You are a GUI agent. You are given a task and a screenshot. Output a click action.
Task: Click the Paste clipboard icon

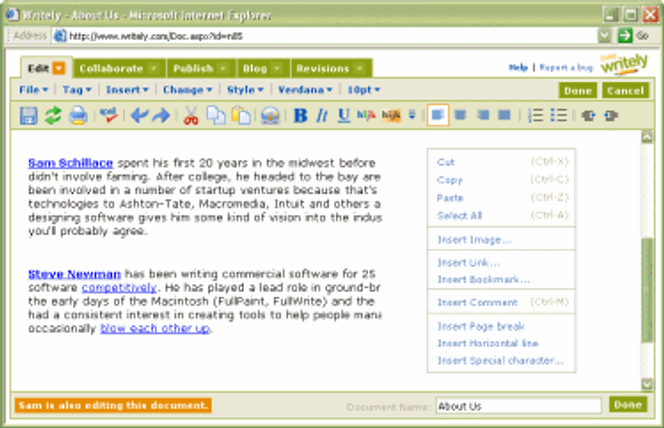(241, 116)
